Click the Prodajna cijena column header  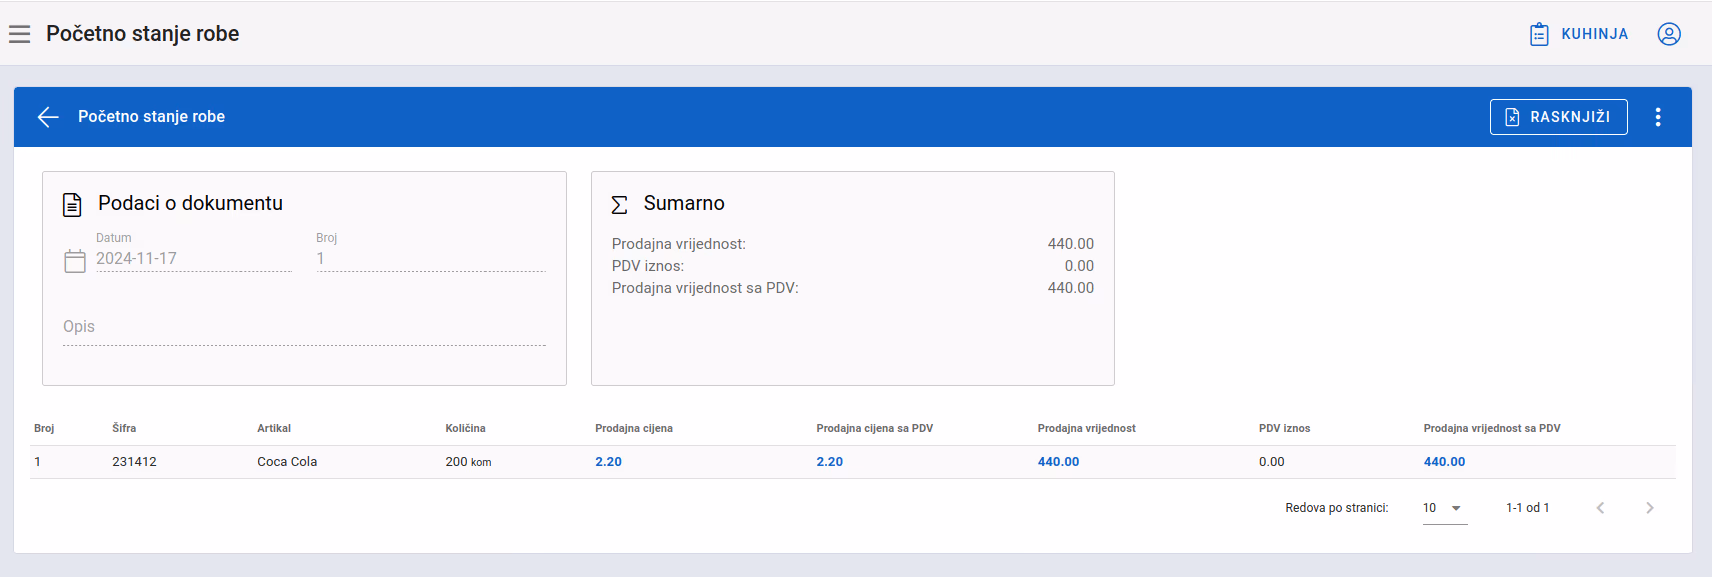(634, 428)
